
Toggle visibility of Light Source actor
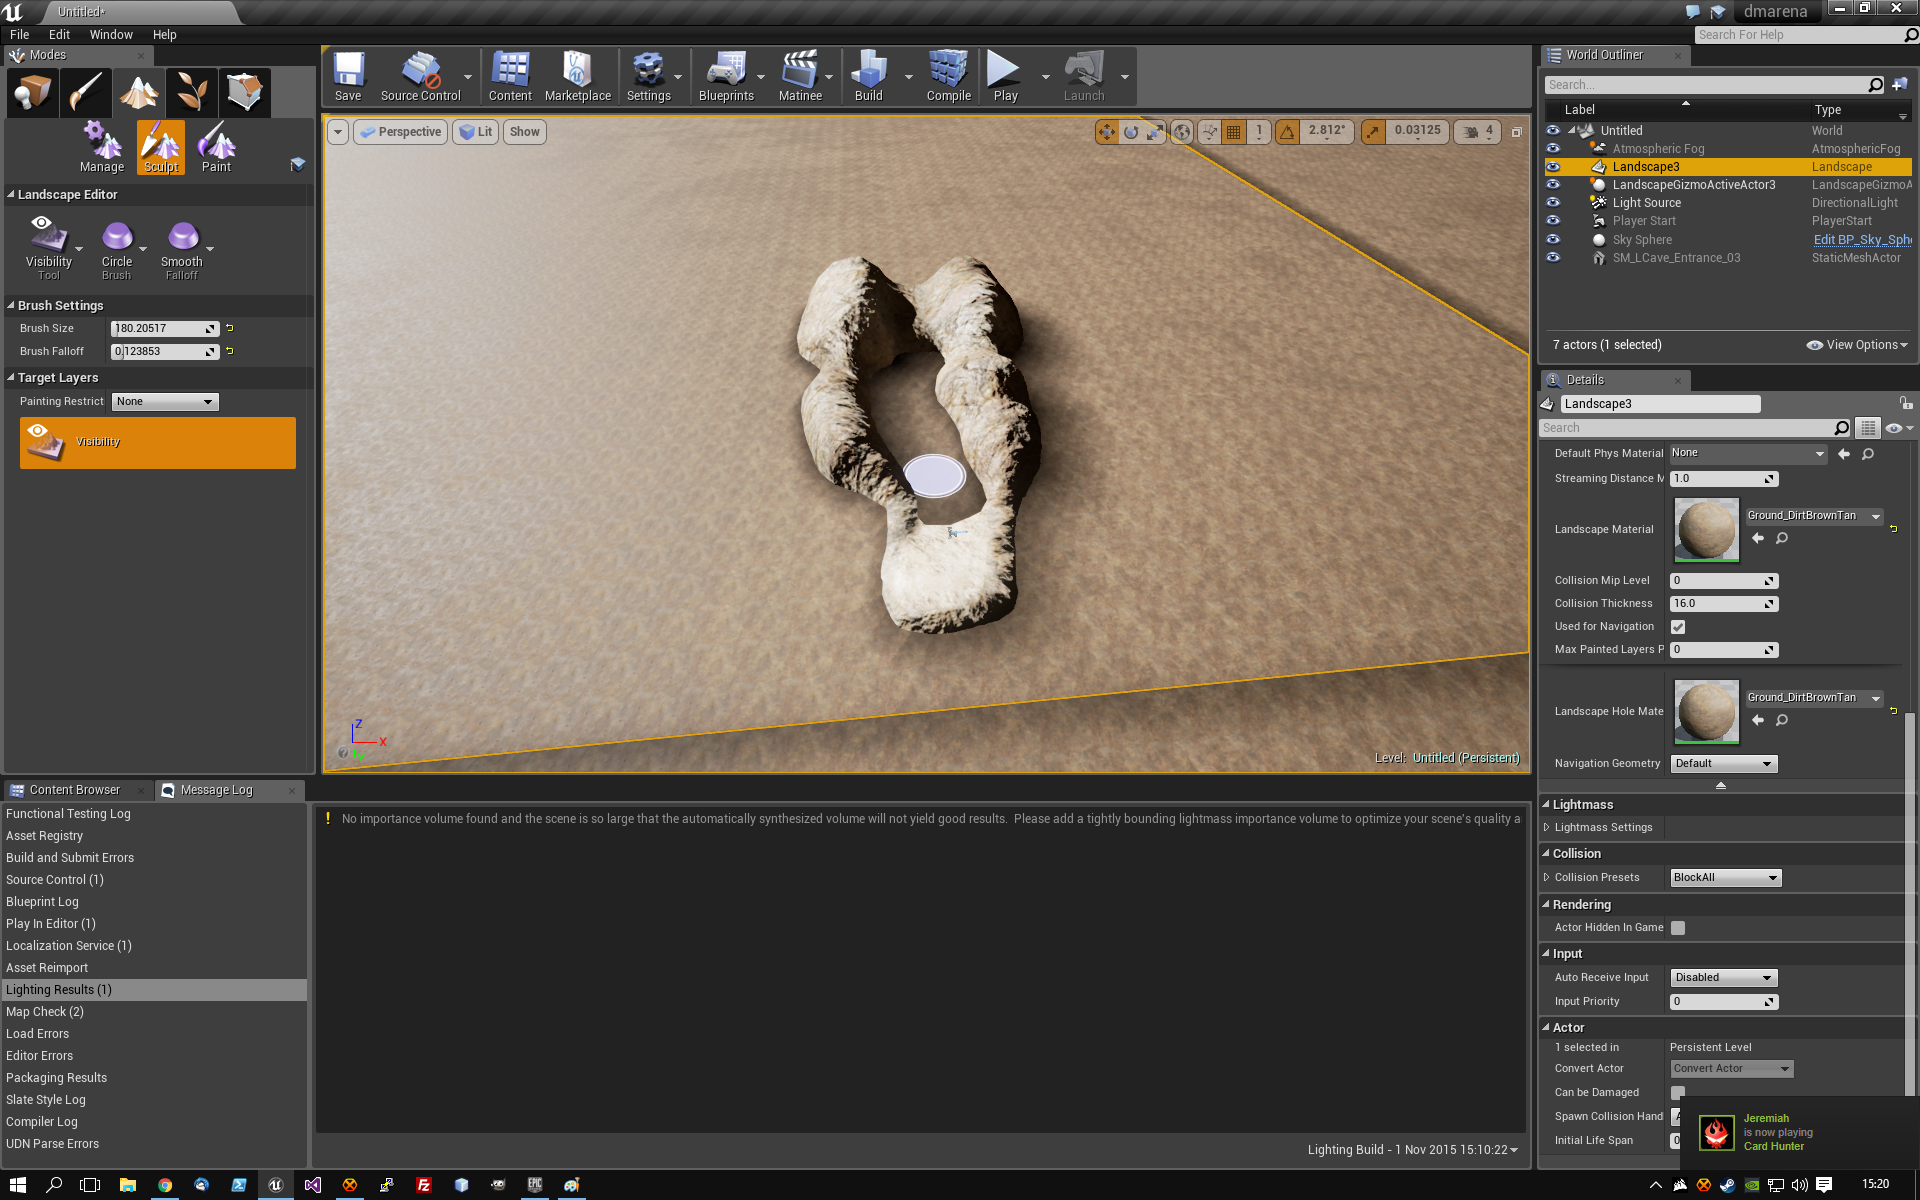coord(1553,203)
